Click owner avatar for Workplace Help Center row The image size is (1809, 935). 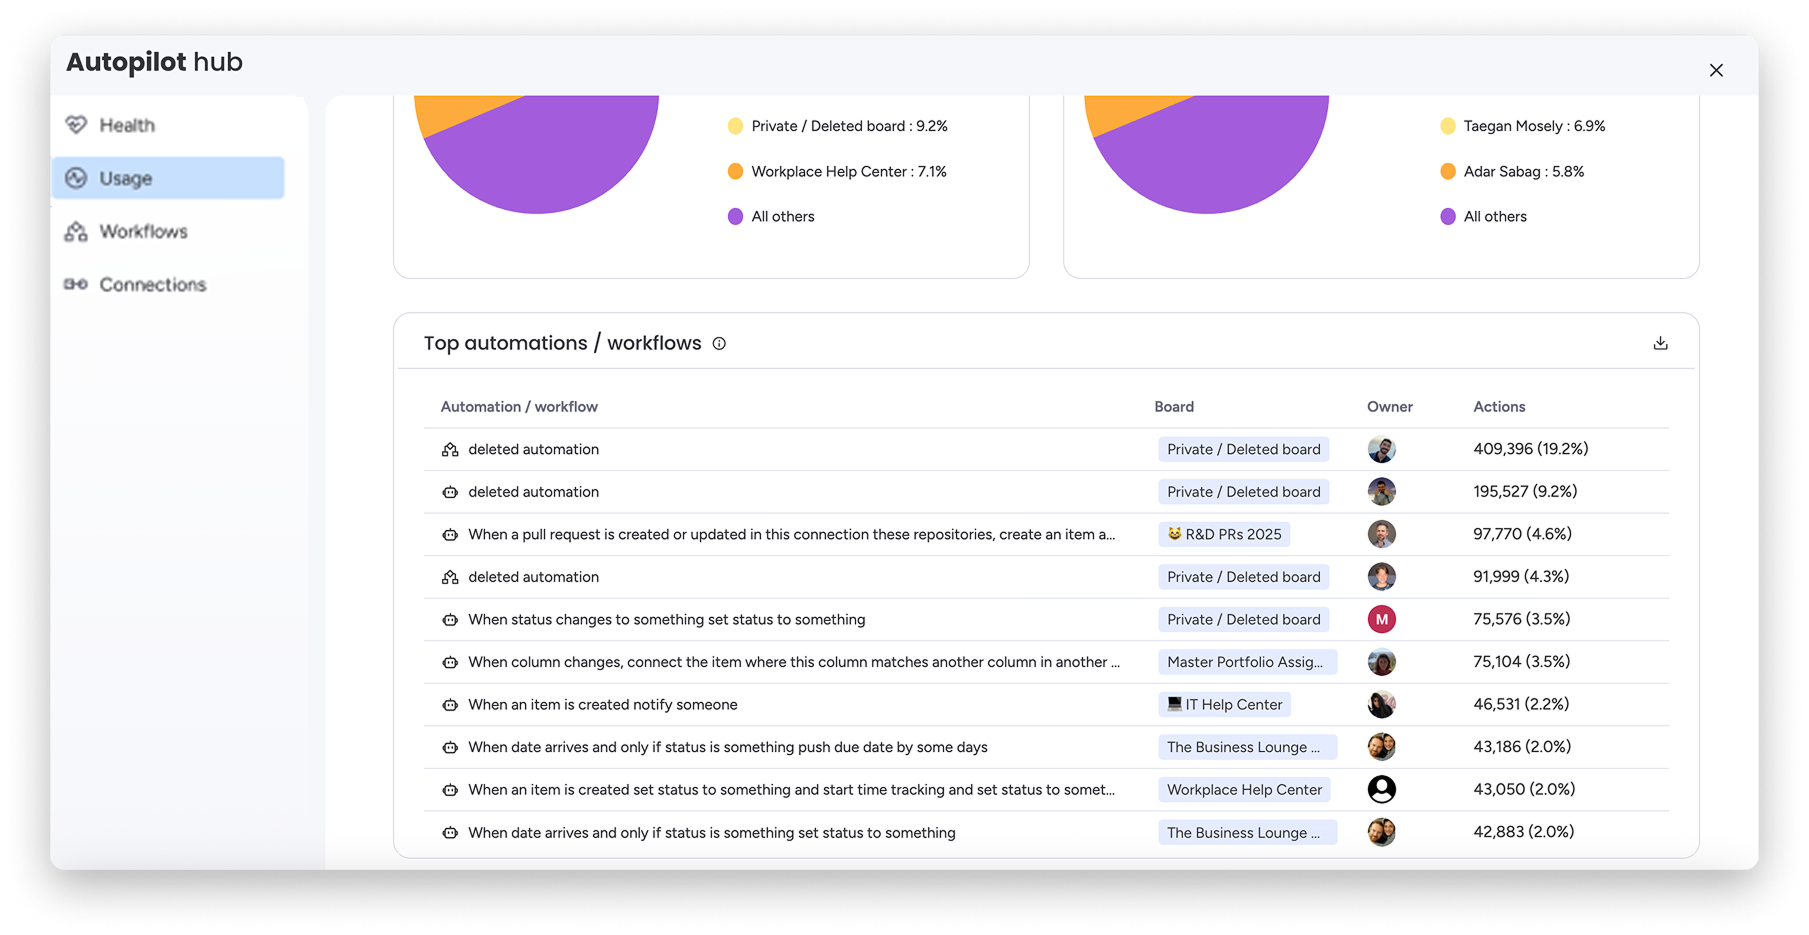click(1381, 790)
